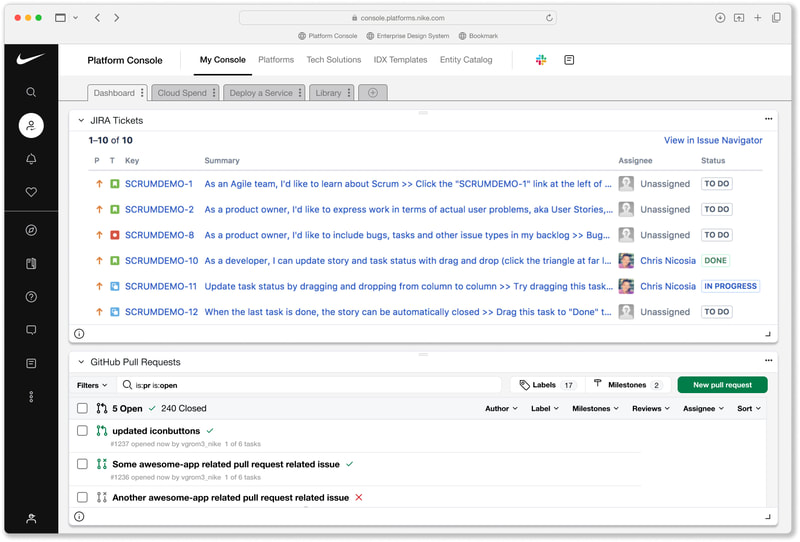Click Safari downloads icon
The image size is (800, 542).
click(720, 18)
